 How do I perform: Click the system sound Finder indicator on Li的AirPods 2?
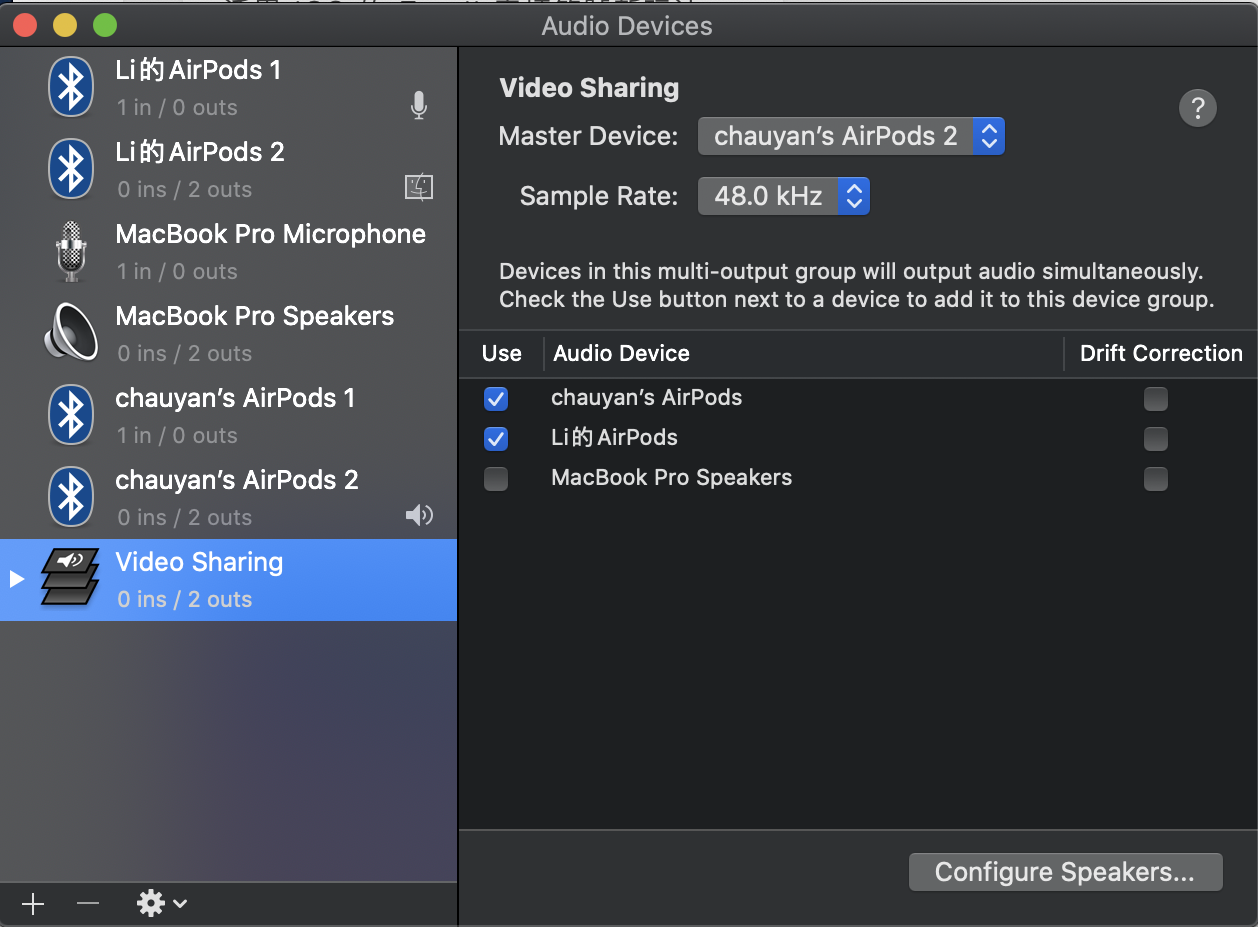418,187
